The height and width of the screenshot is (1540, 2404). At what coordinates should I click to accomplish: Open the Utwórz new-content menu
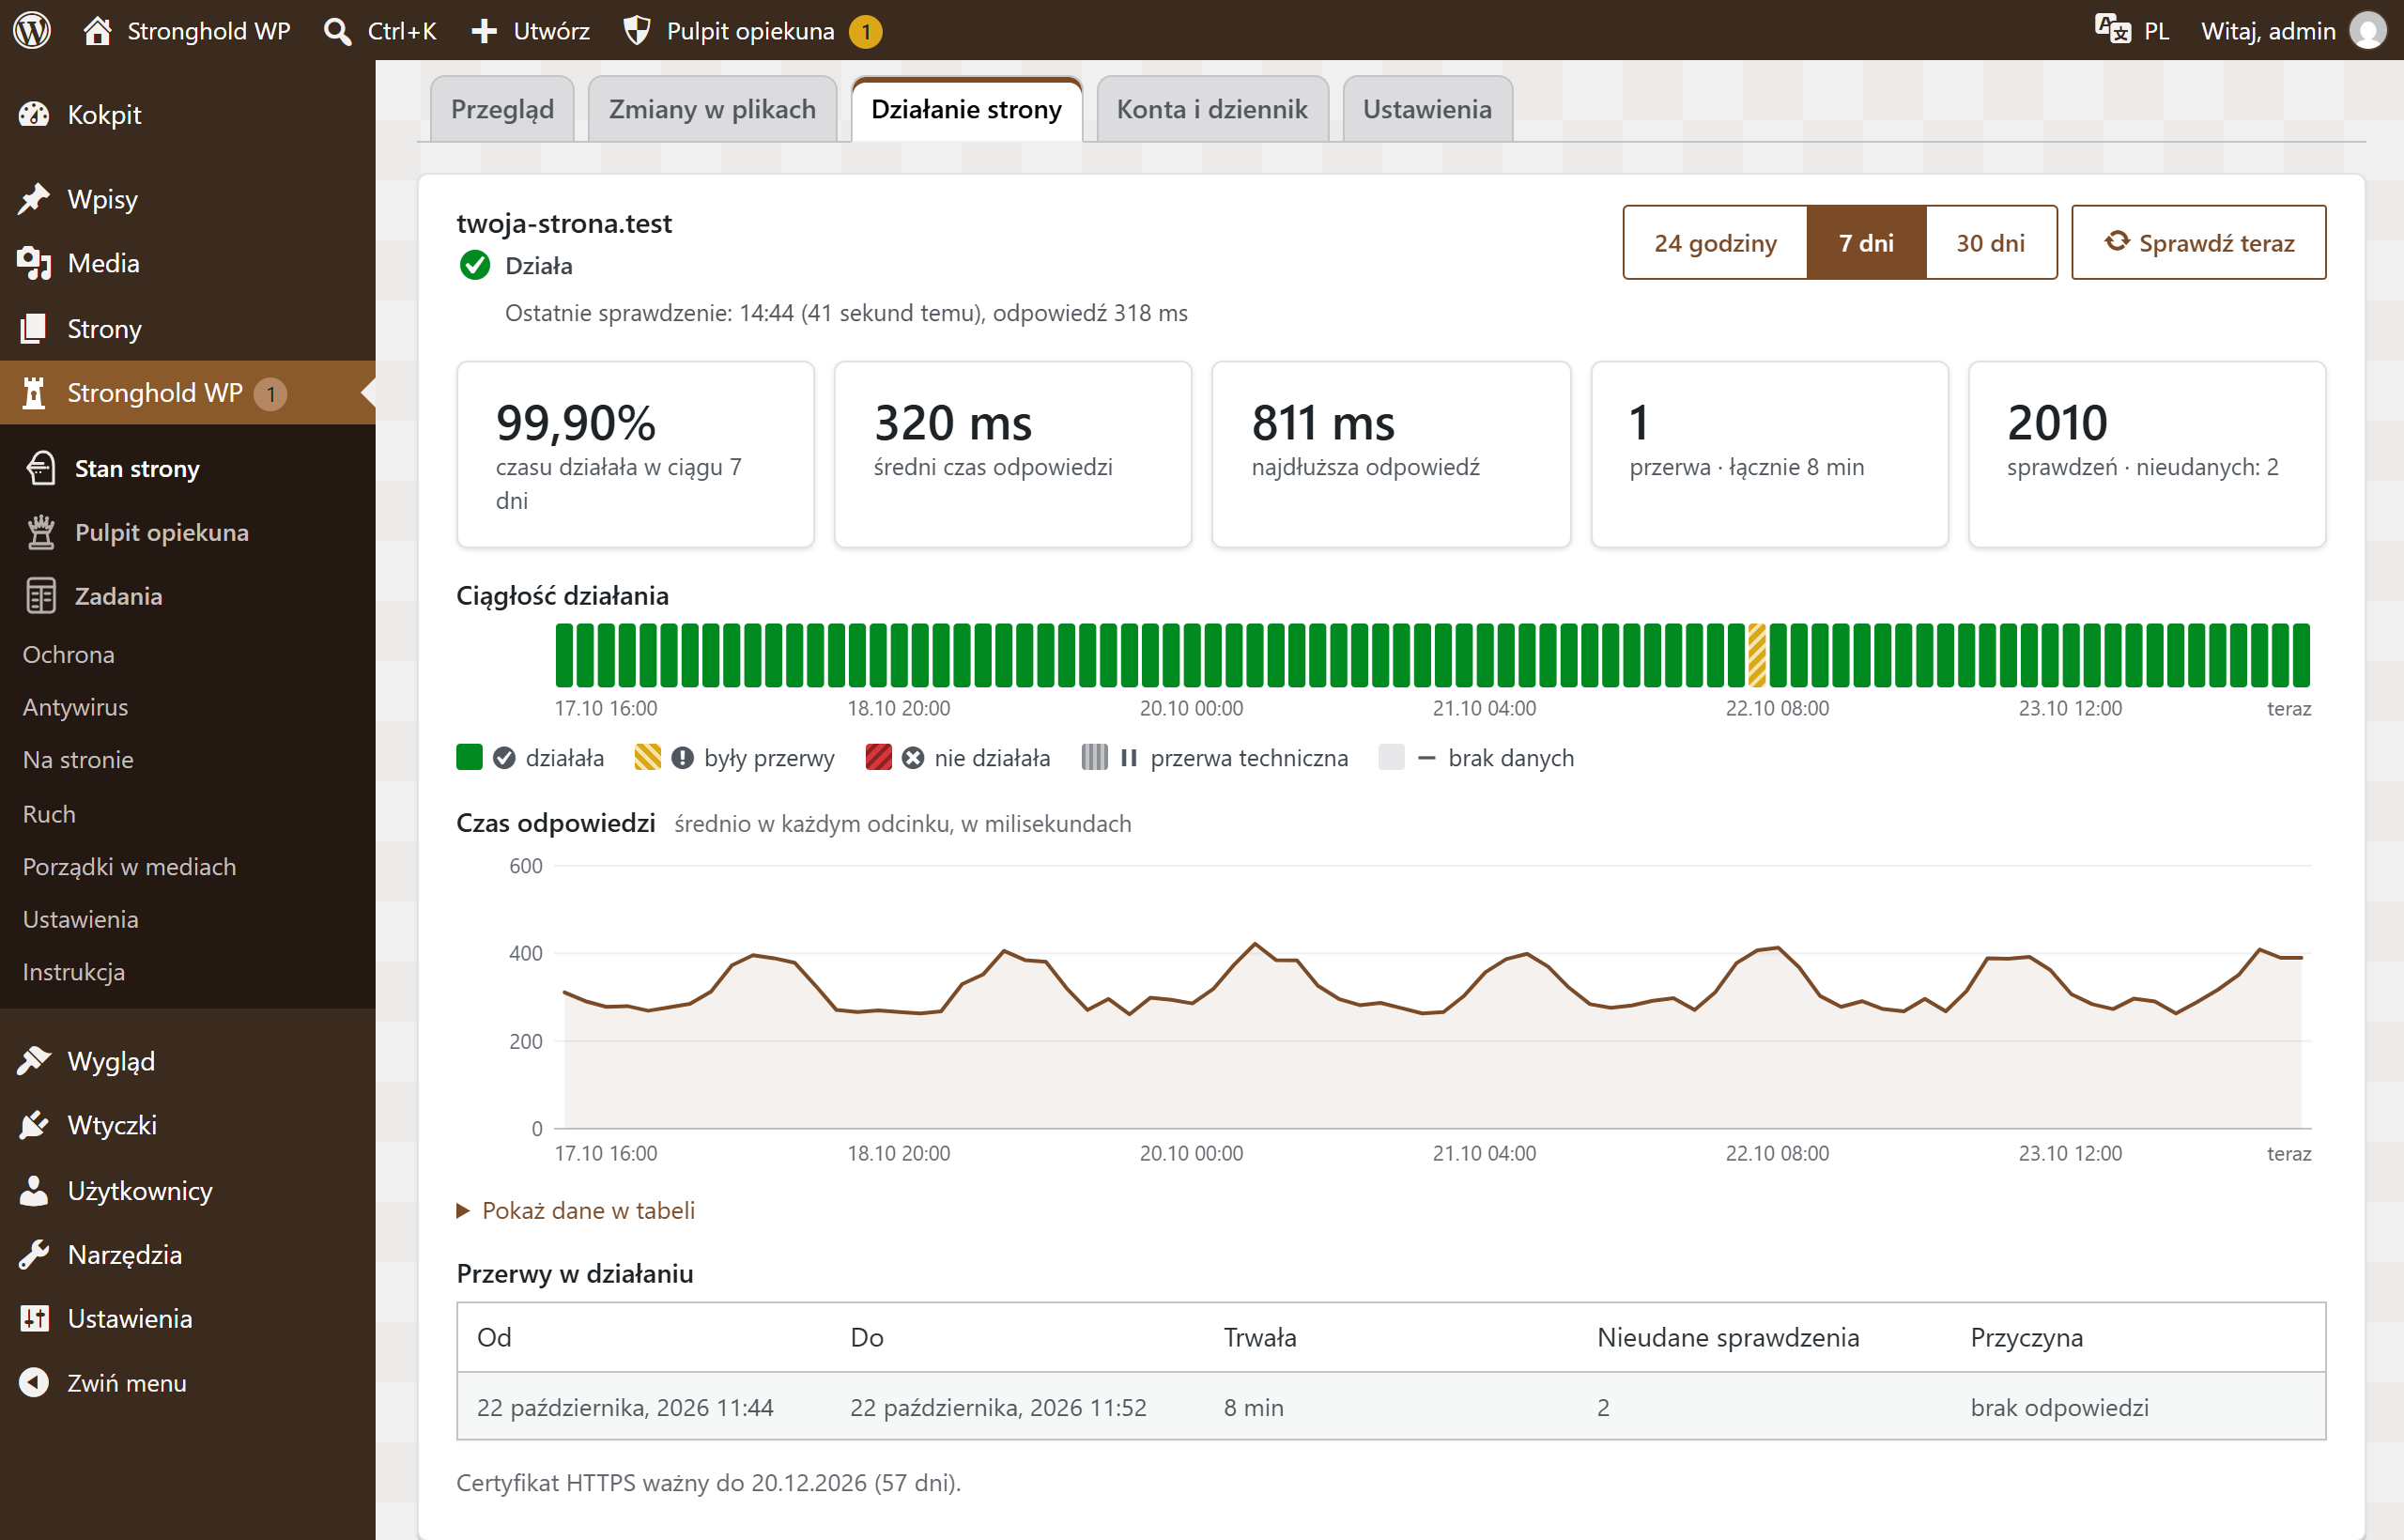pyautogui.click(x=531, y=31)
